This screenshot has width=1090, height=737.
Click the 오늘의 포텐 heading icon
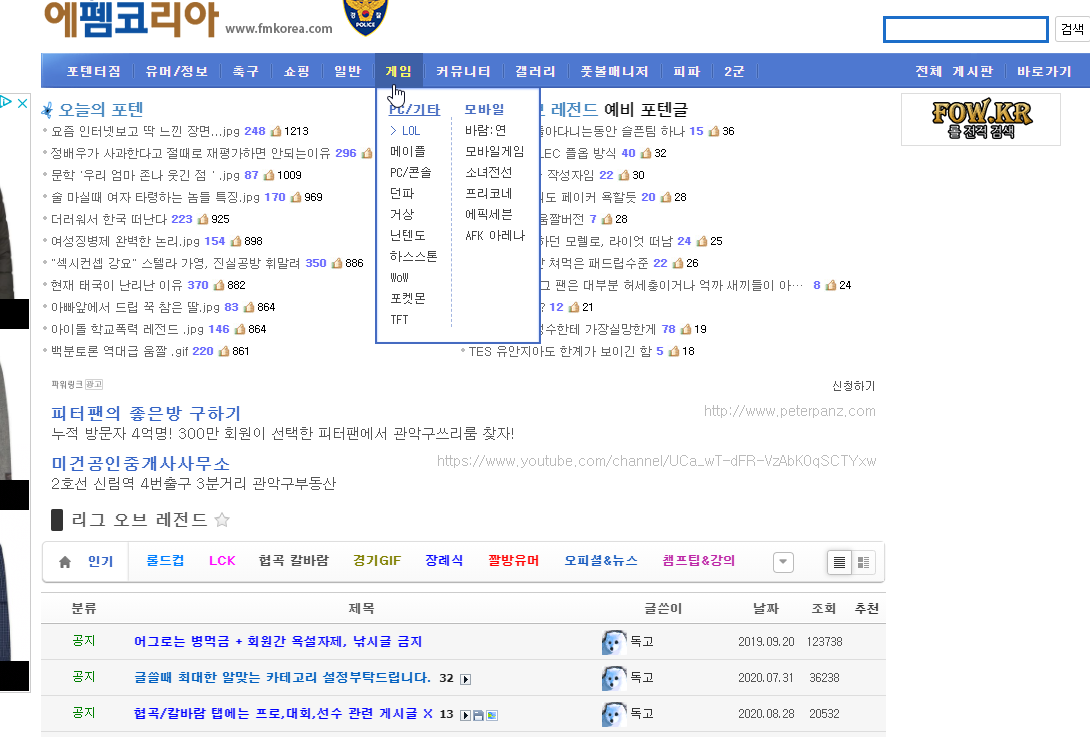pos(47,109)
